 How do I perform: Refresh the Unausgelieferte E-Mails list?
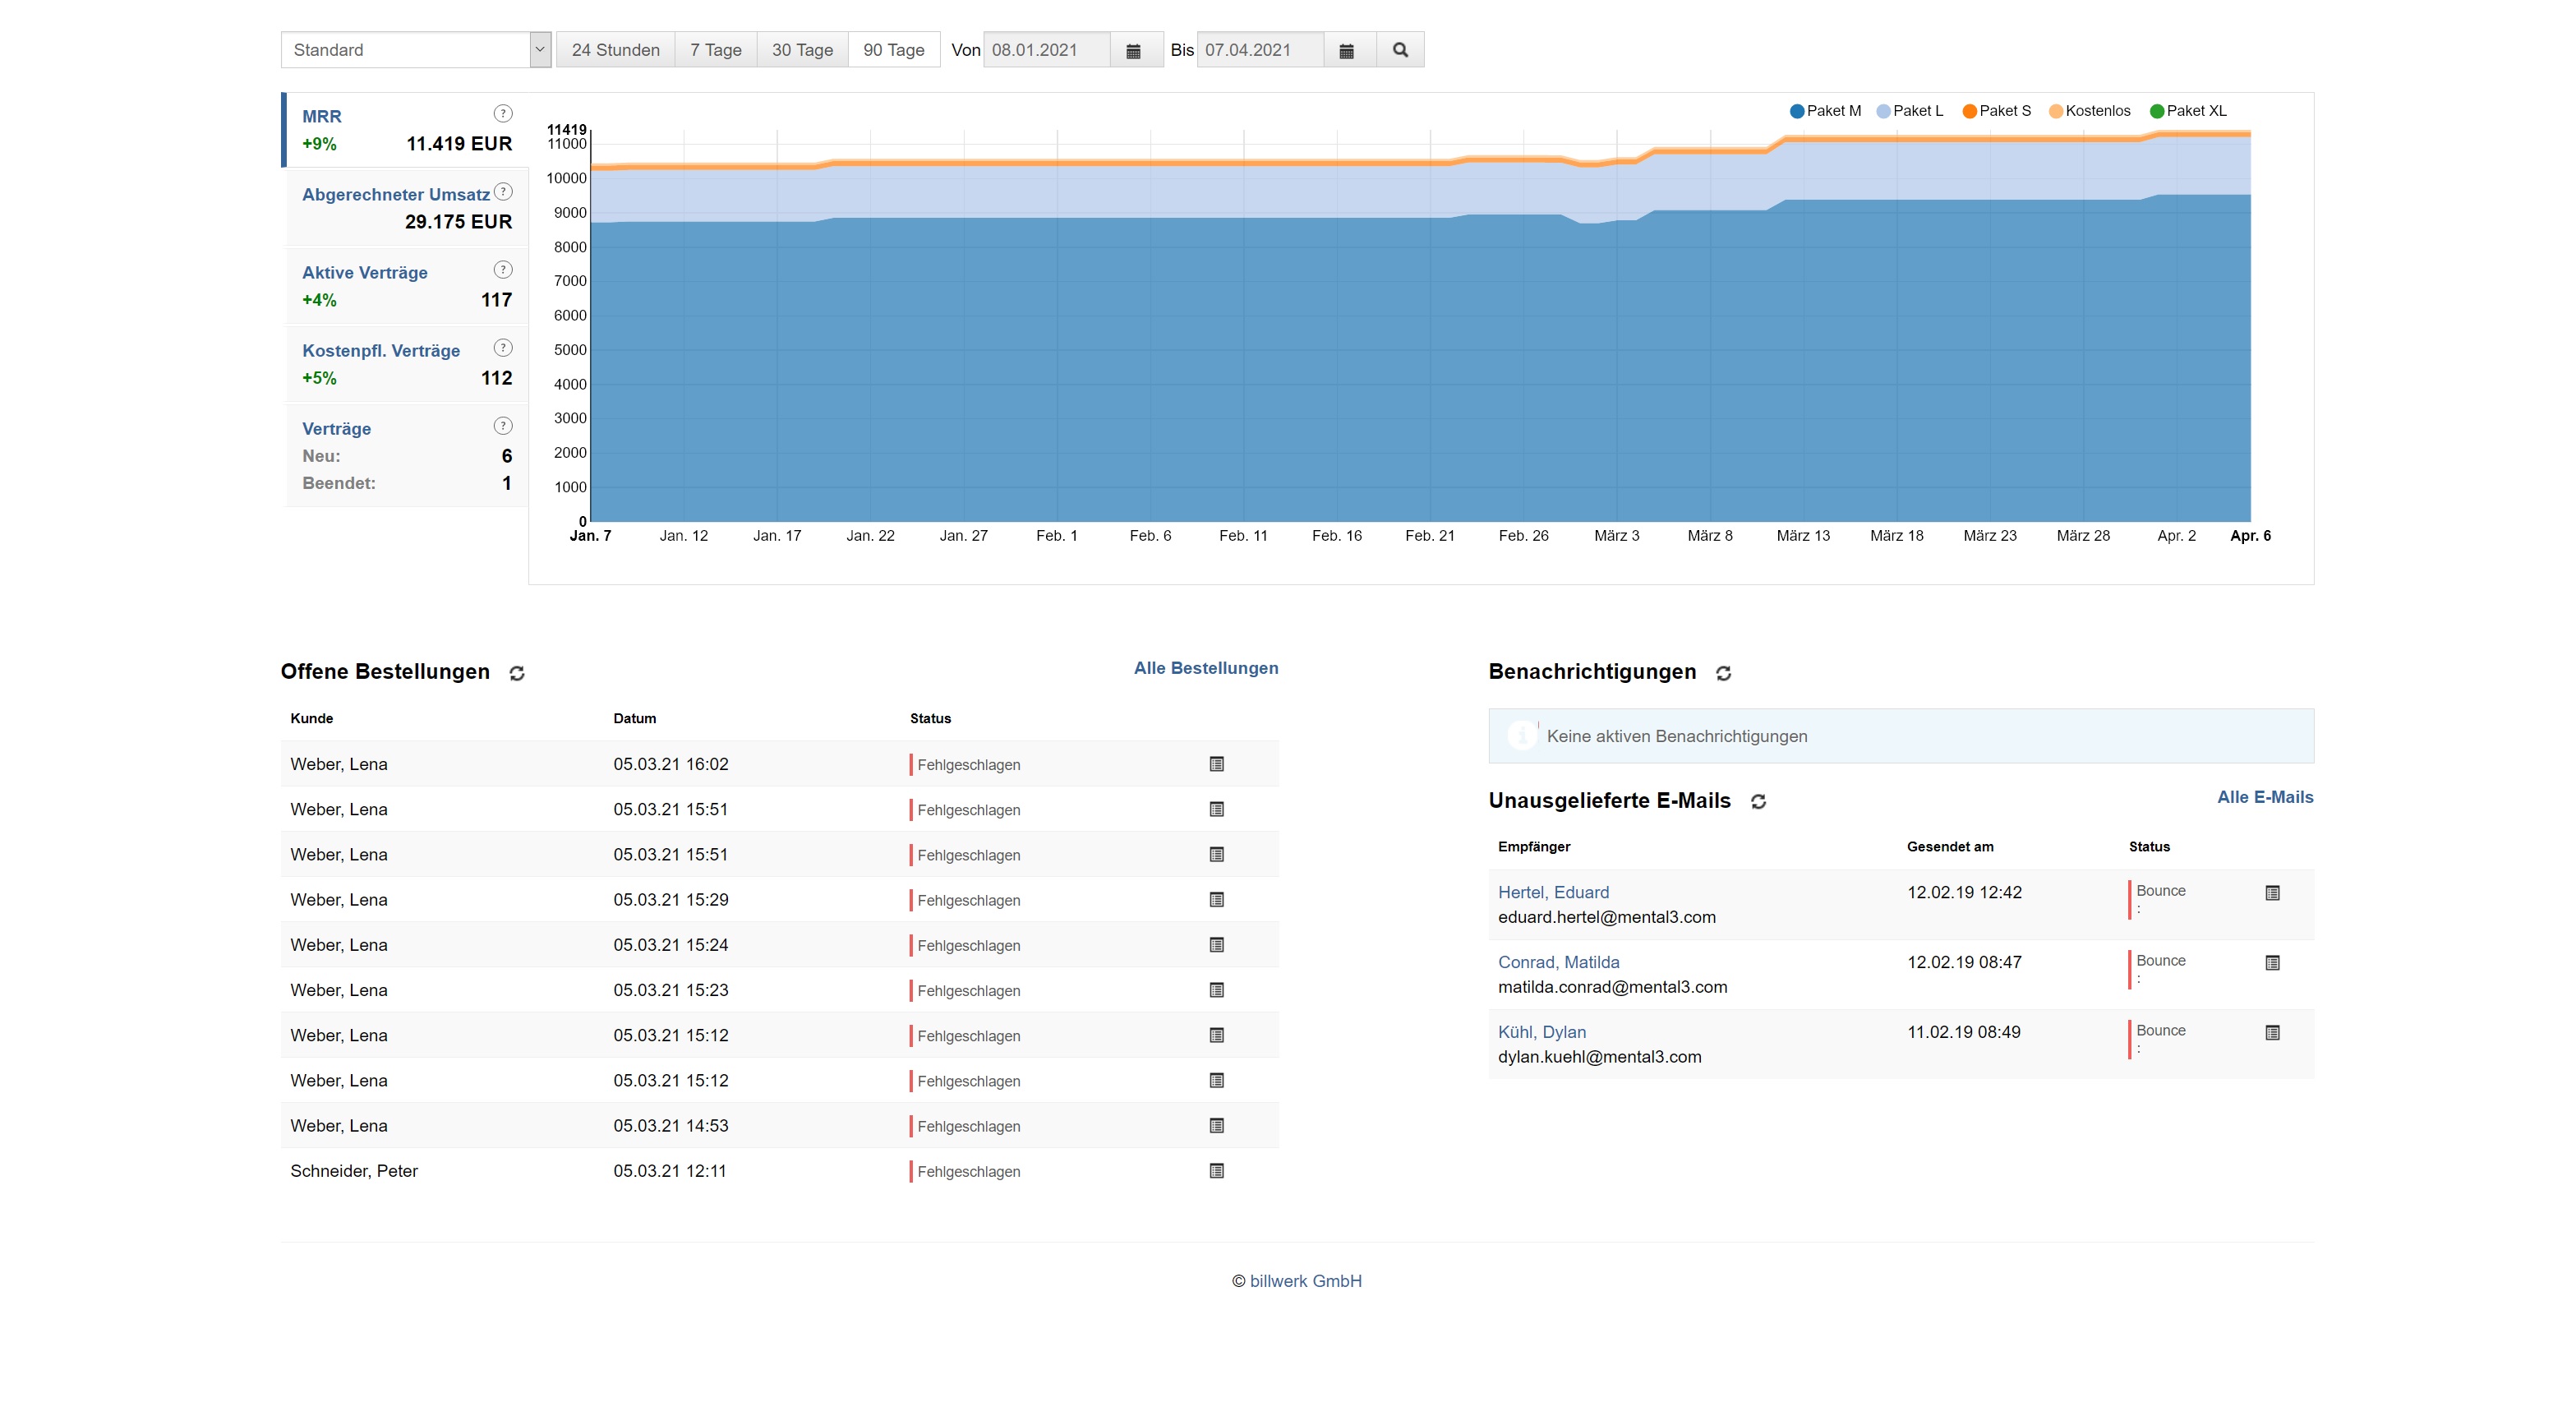[1758, 802]
